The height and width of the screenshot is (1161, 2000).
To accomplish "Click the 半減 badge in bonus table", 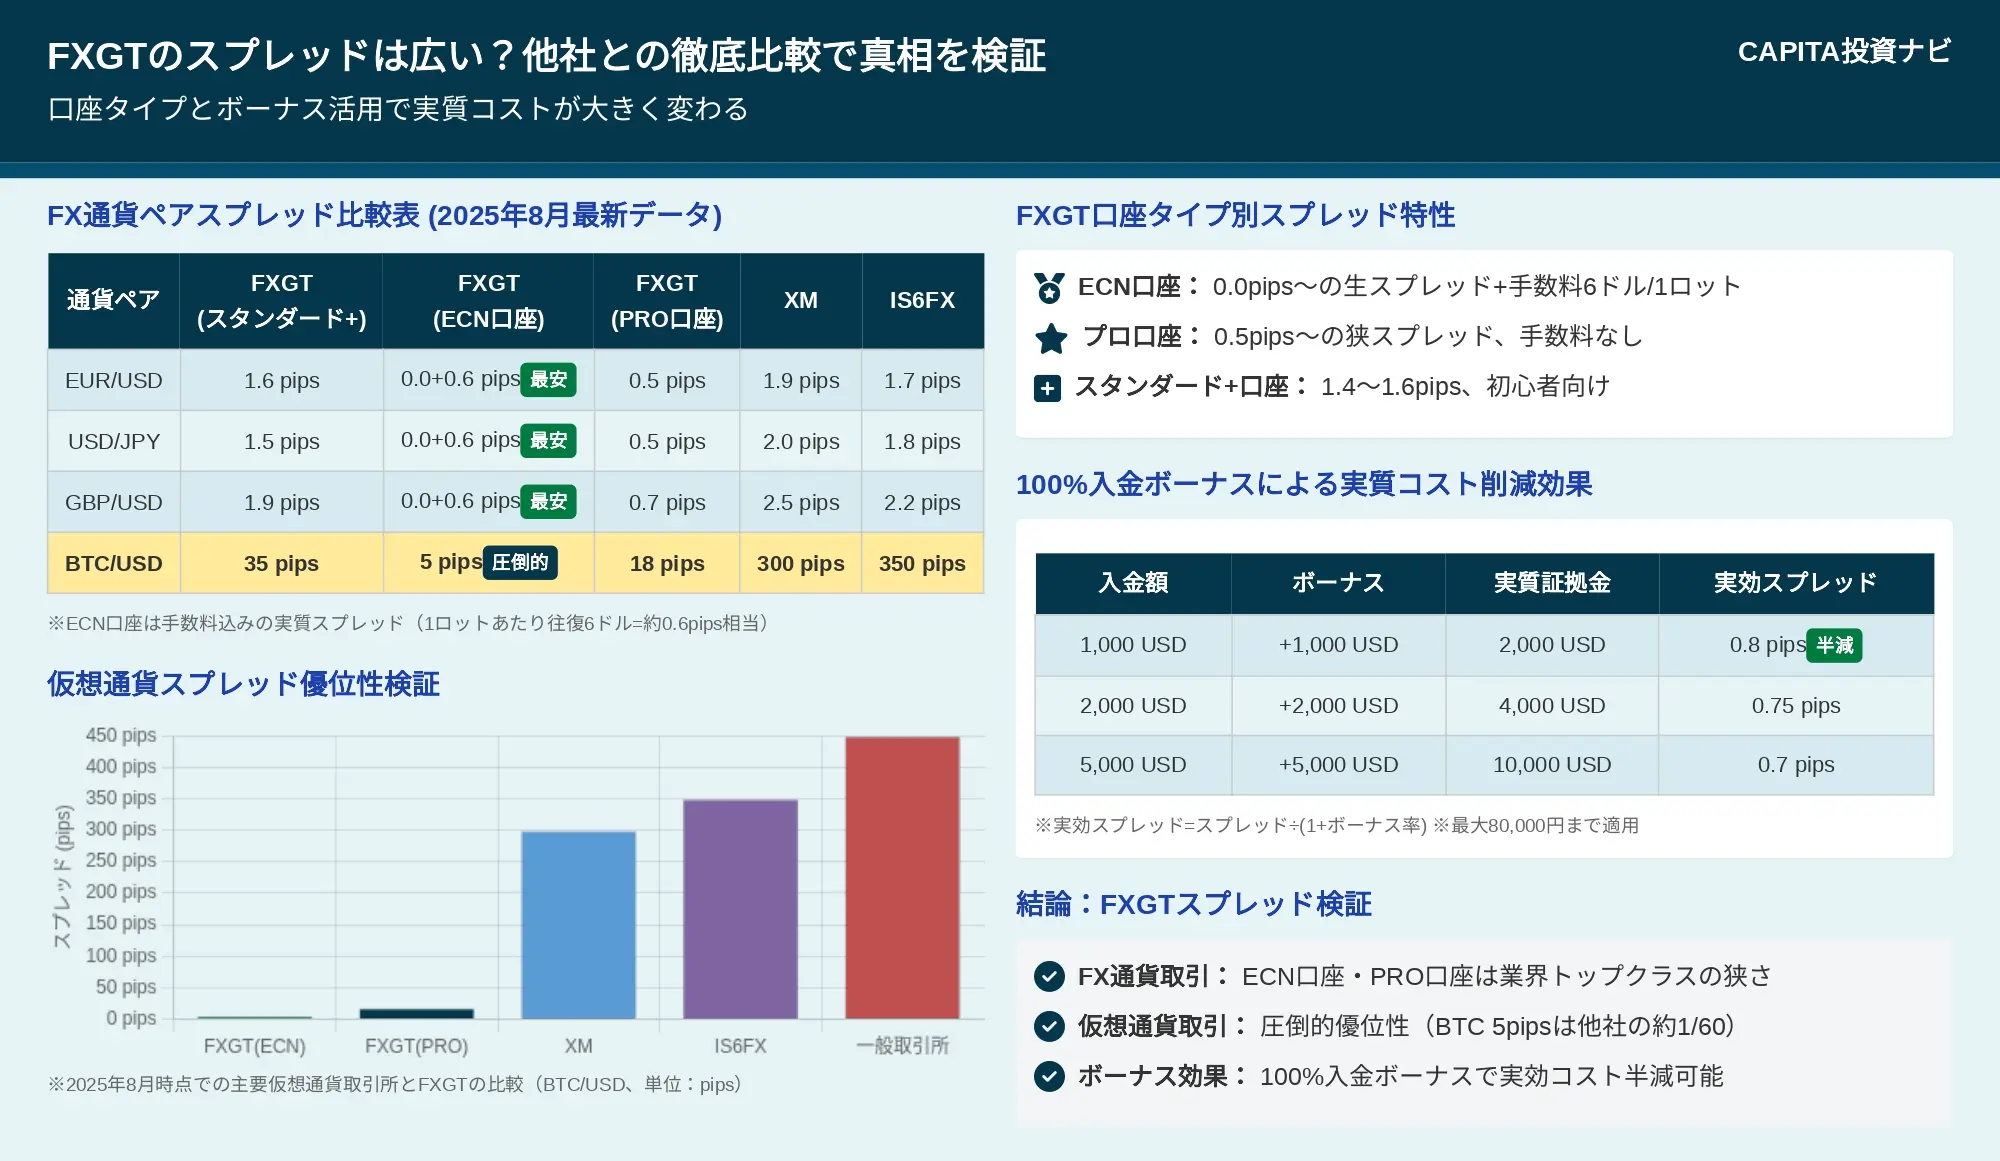I will click(1834, 645).
